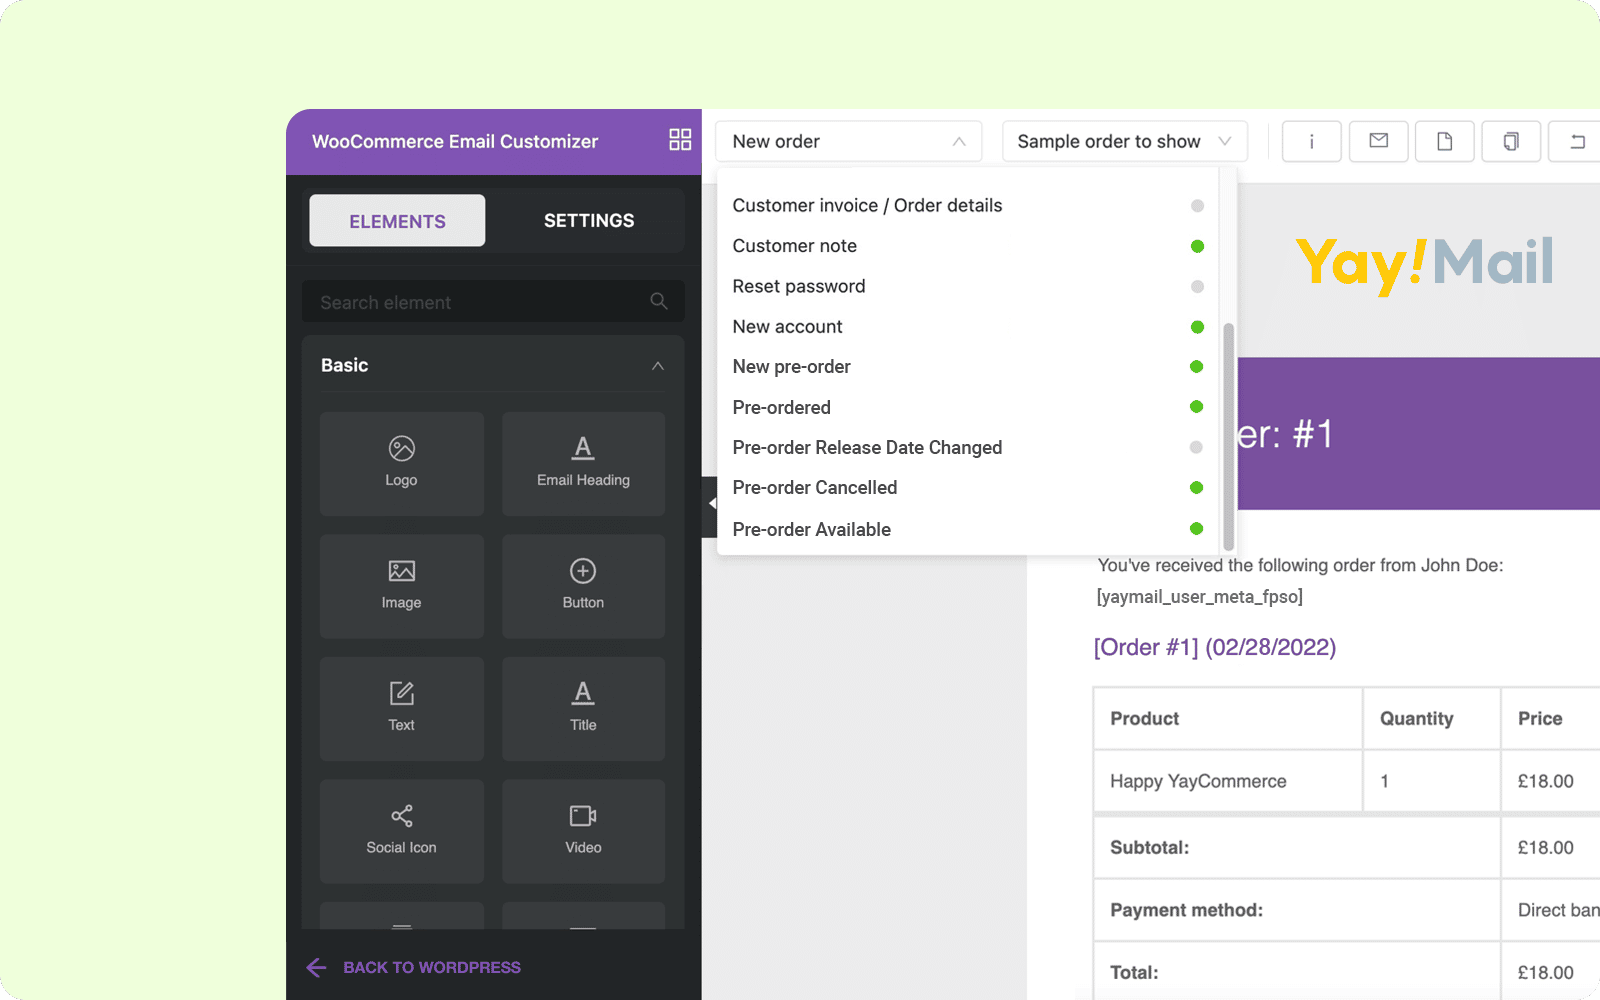1600x1000 pixels.
Task: Select Pre-order Cancelled template
Action: (967, 487)
